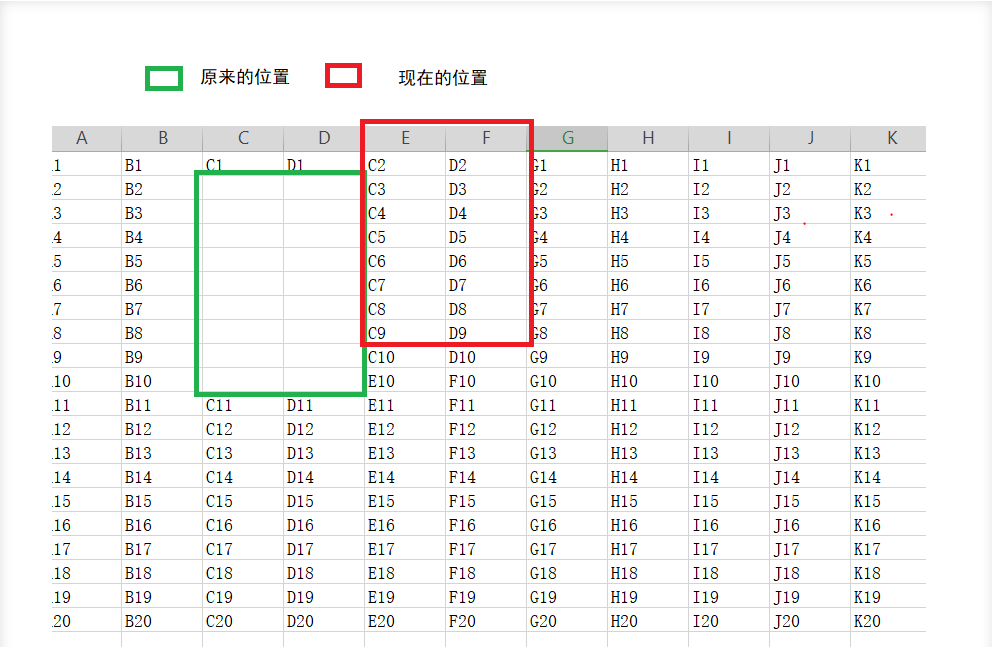Click cell containing E18
The height and width of the screenshot is (647, 992).
[x=405, y=573]
